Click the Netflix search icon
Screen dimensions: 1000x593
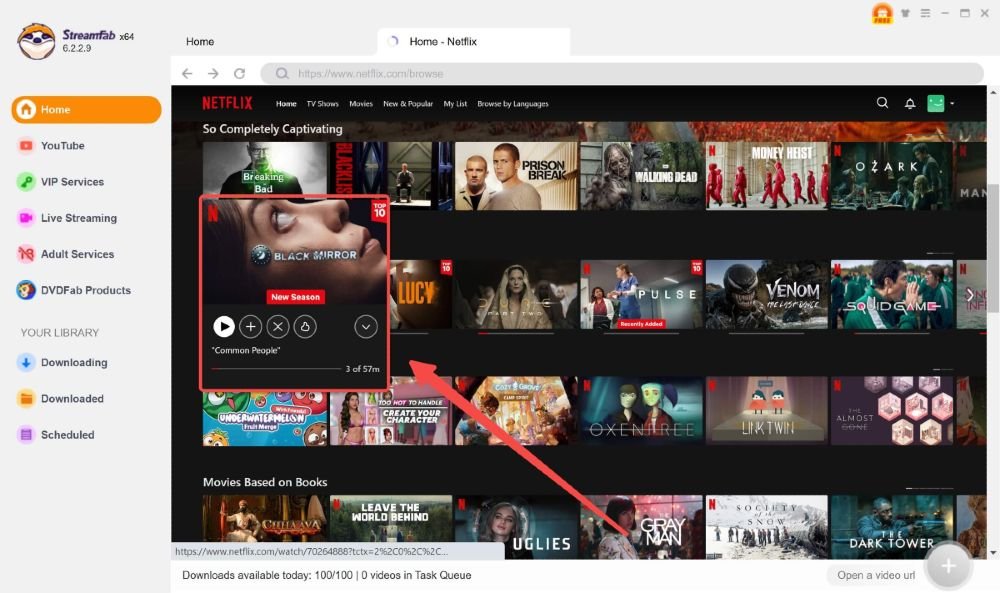(x=882, y=102)
